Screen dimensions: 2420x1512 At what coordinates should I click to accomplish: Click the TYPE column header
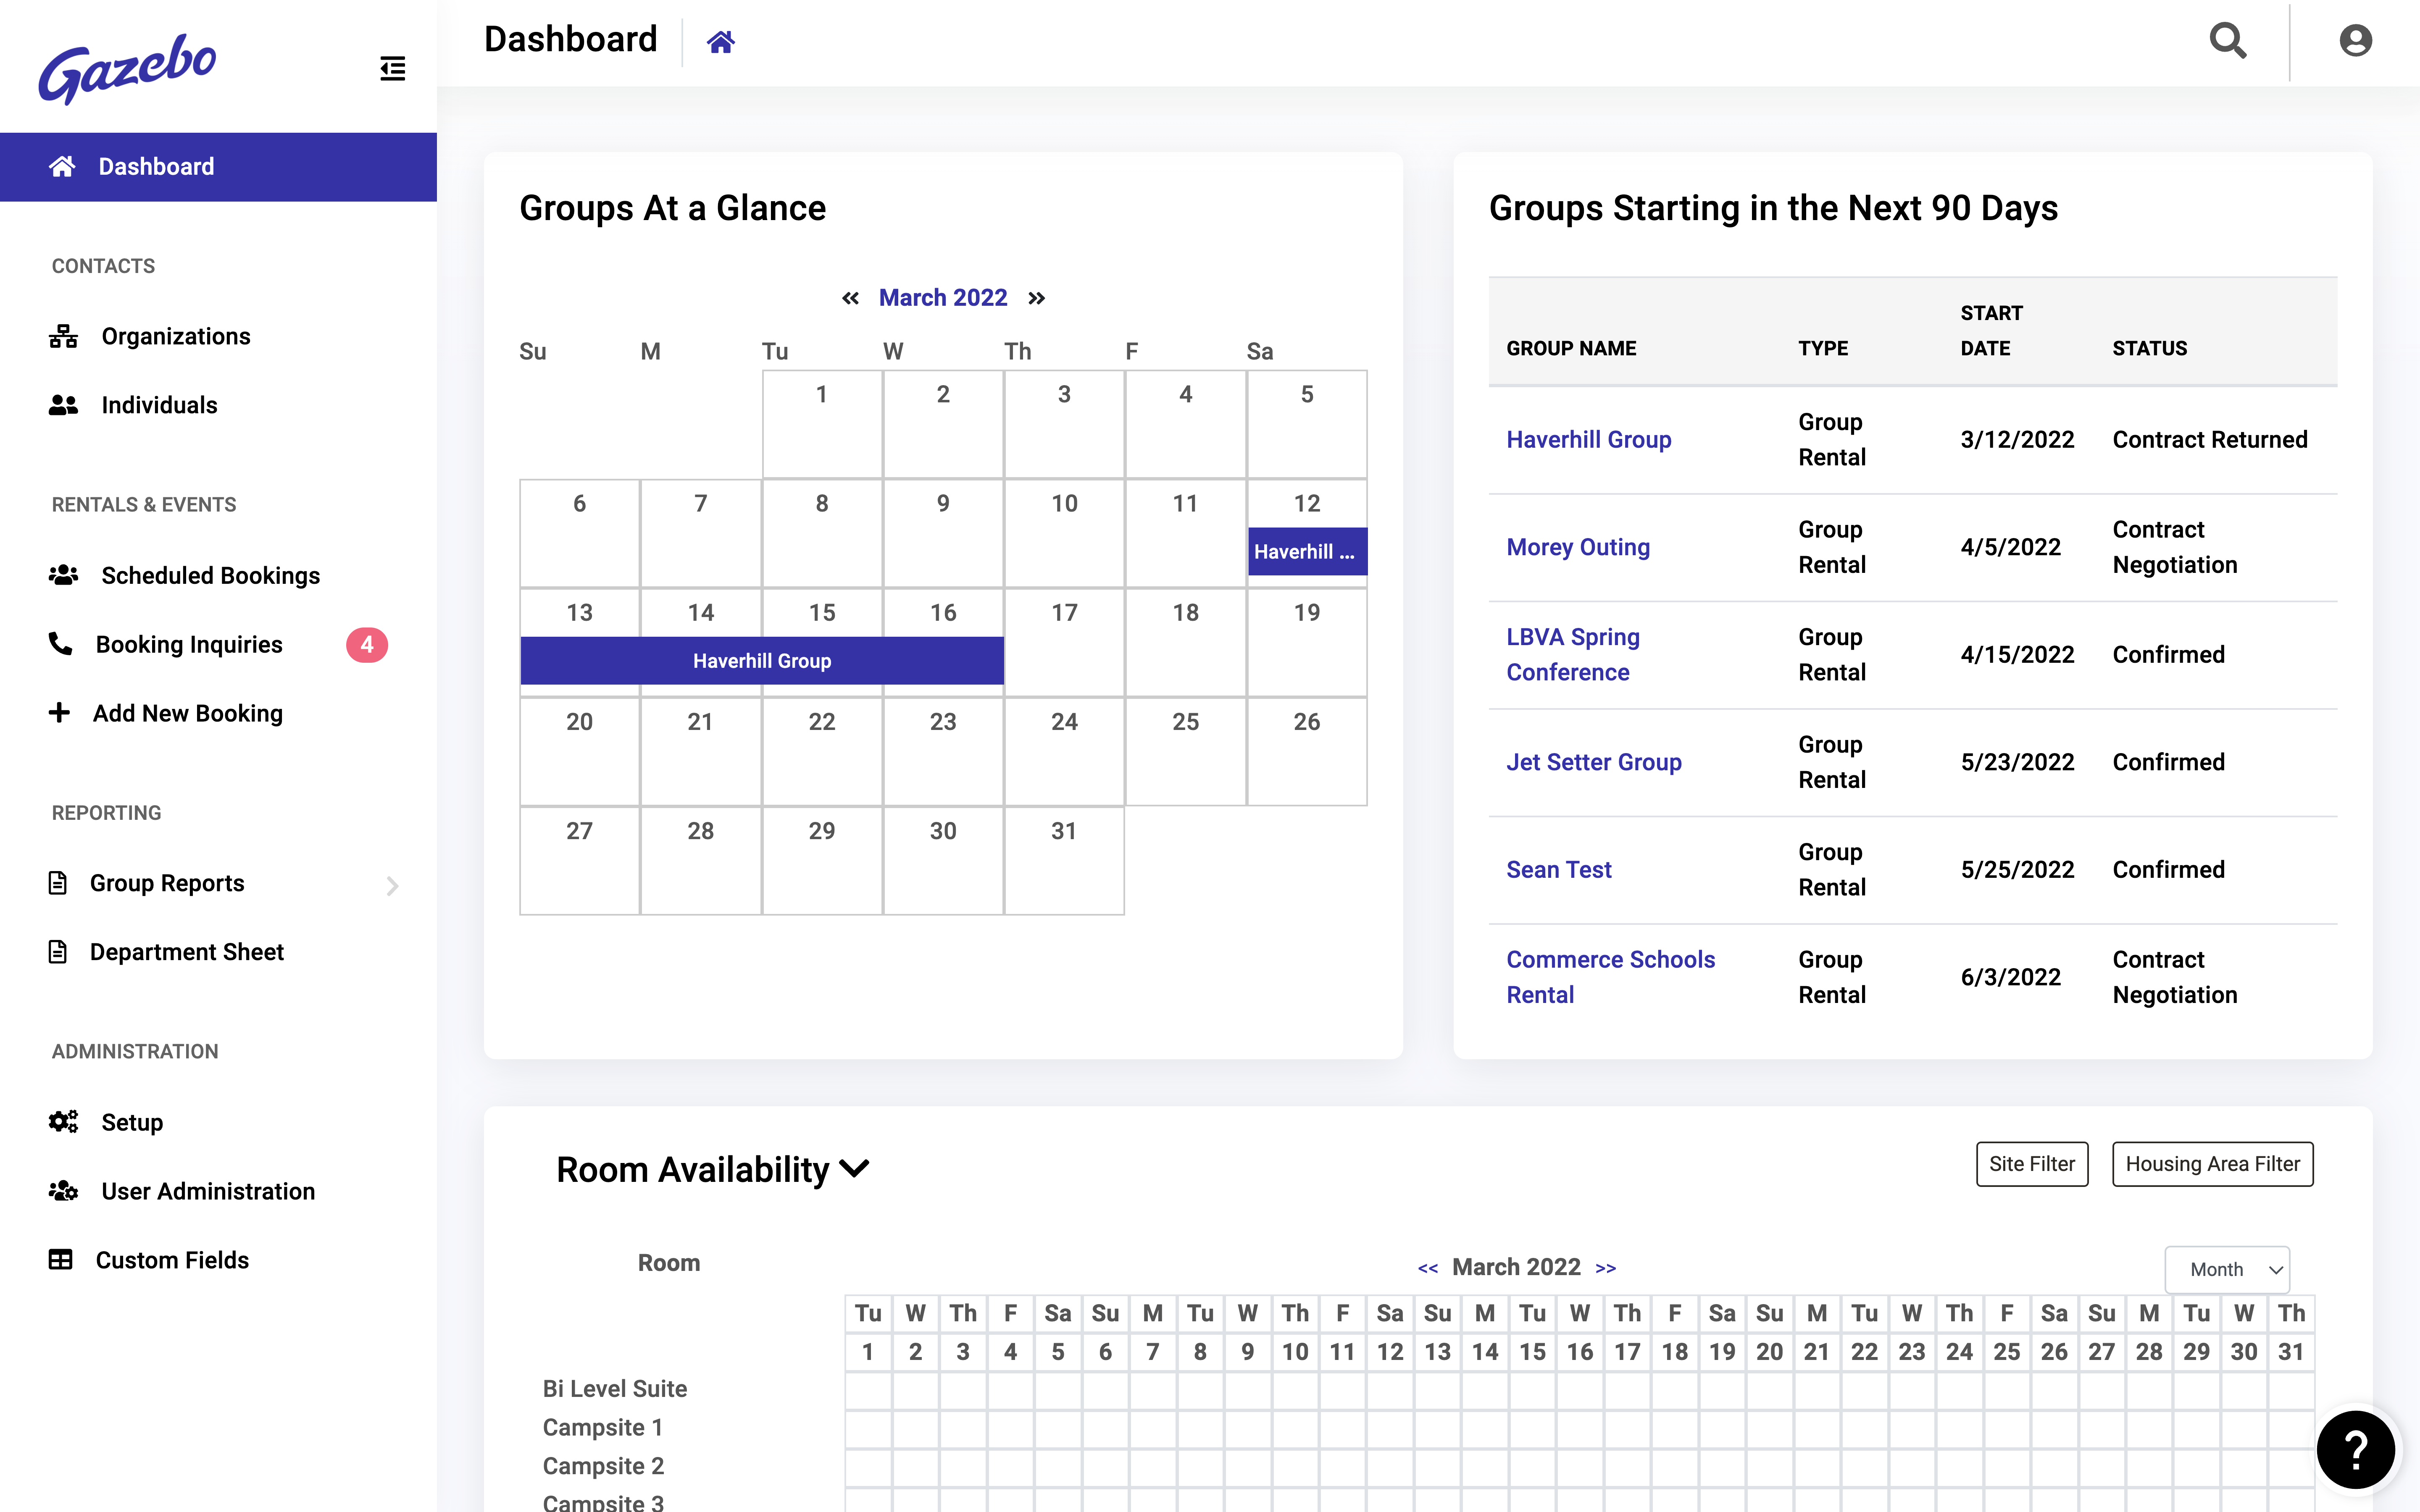(1823, 348)
